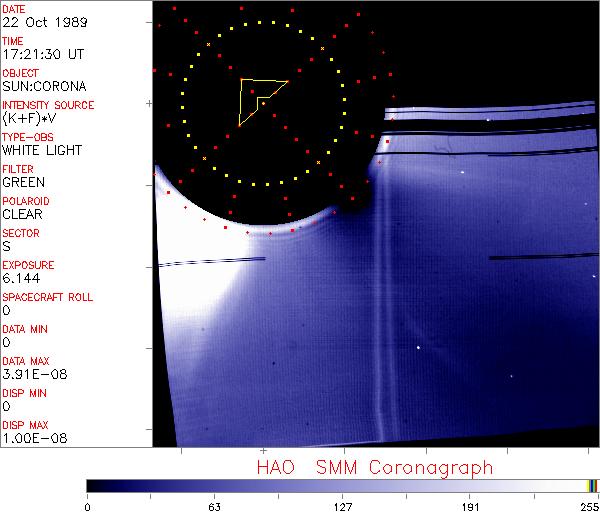Click the time value '17:21:30 UT'

pos(43,55)
